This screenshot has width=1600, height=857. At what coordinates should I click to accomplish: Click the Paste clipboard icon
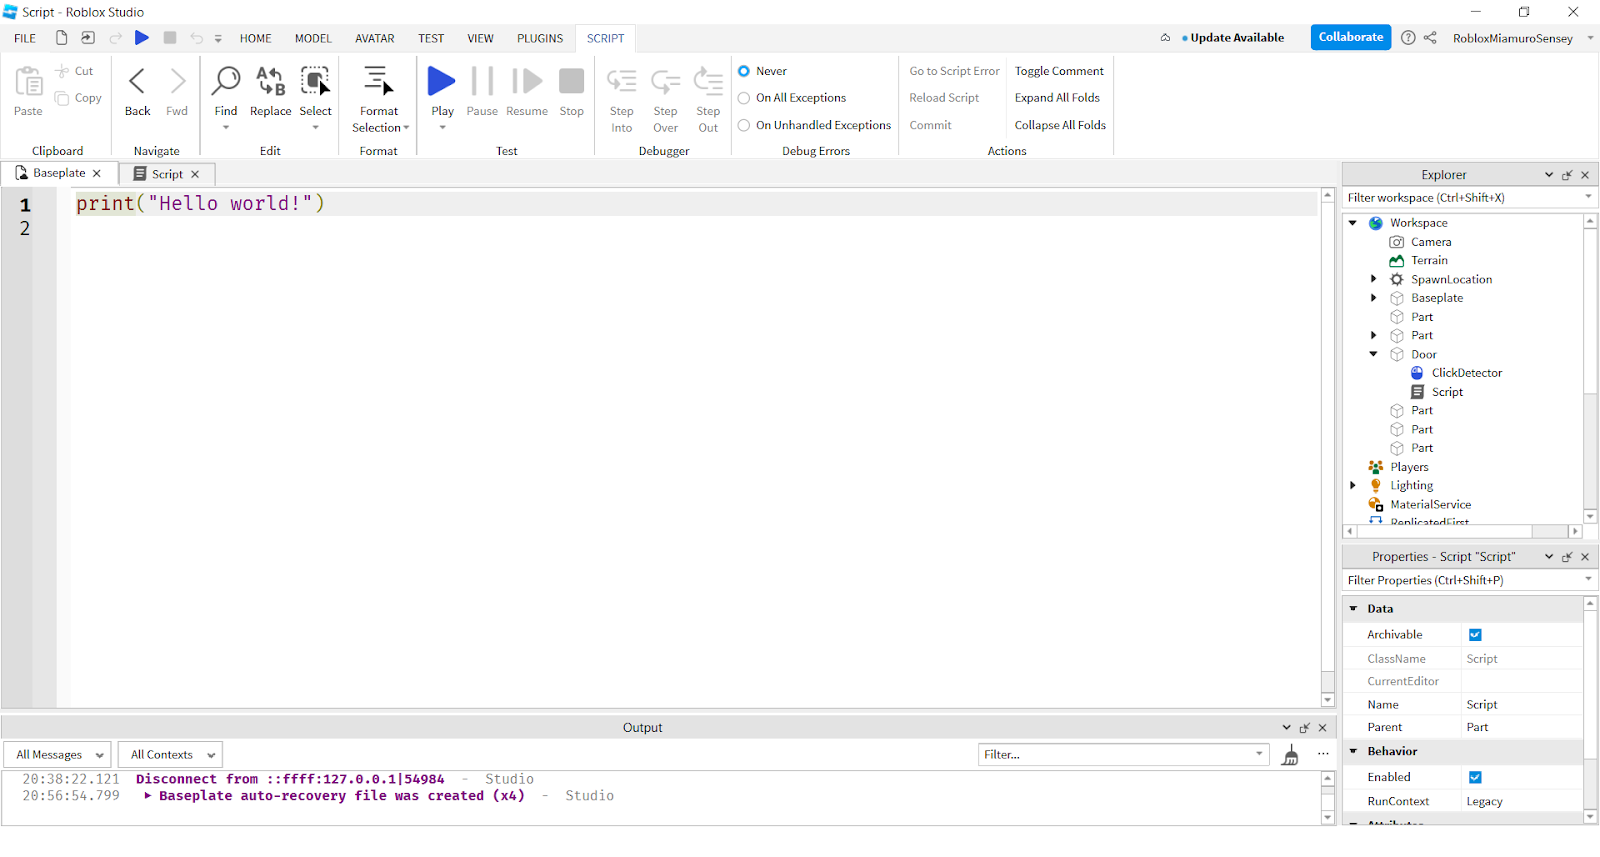[x=28, y=82]
